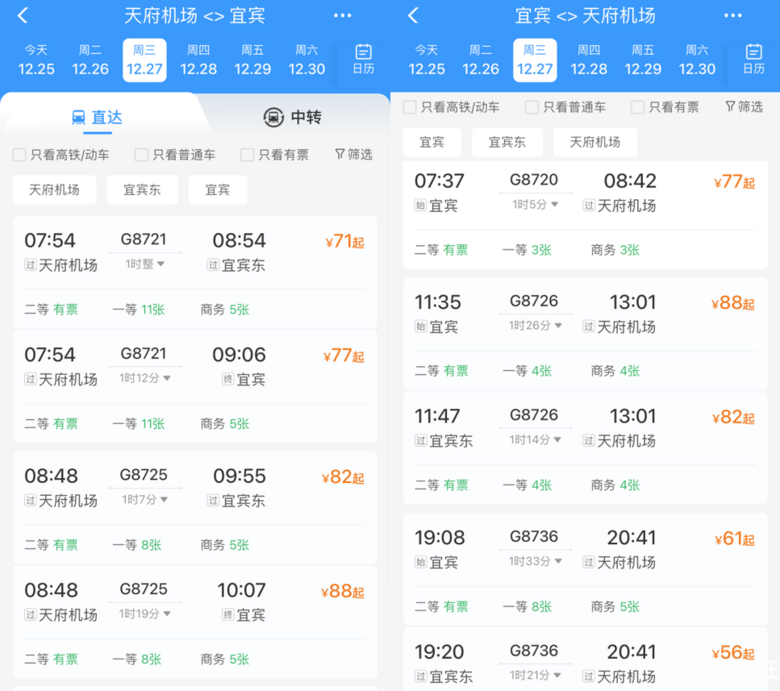780x691 pixels.
Task: Expand stops for G8736 1时21分
Action: tap(535, 675)
